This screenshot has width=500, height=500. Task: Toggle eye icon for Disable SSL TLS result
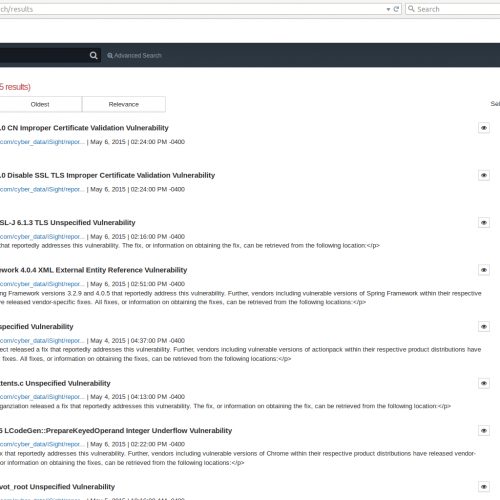484,175
